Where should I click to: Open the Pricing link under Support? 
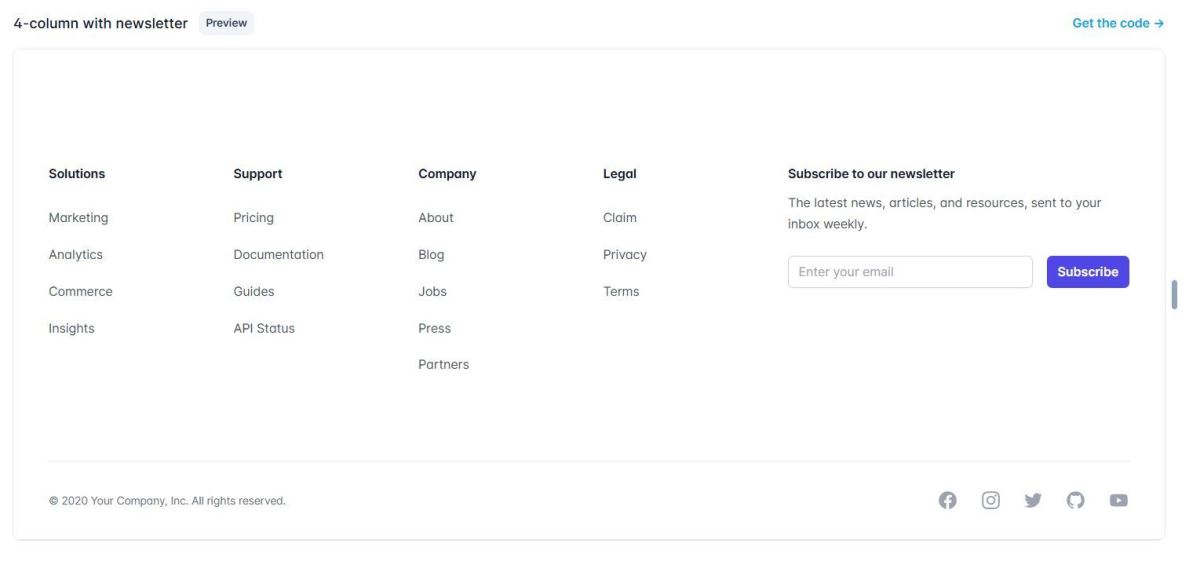[253, 218]
